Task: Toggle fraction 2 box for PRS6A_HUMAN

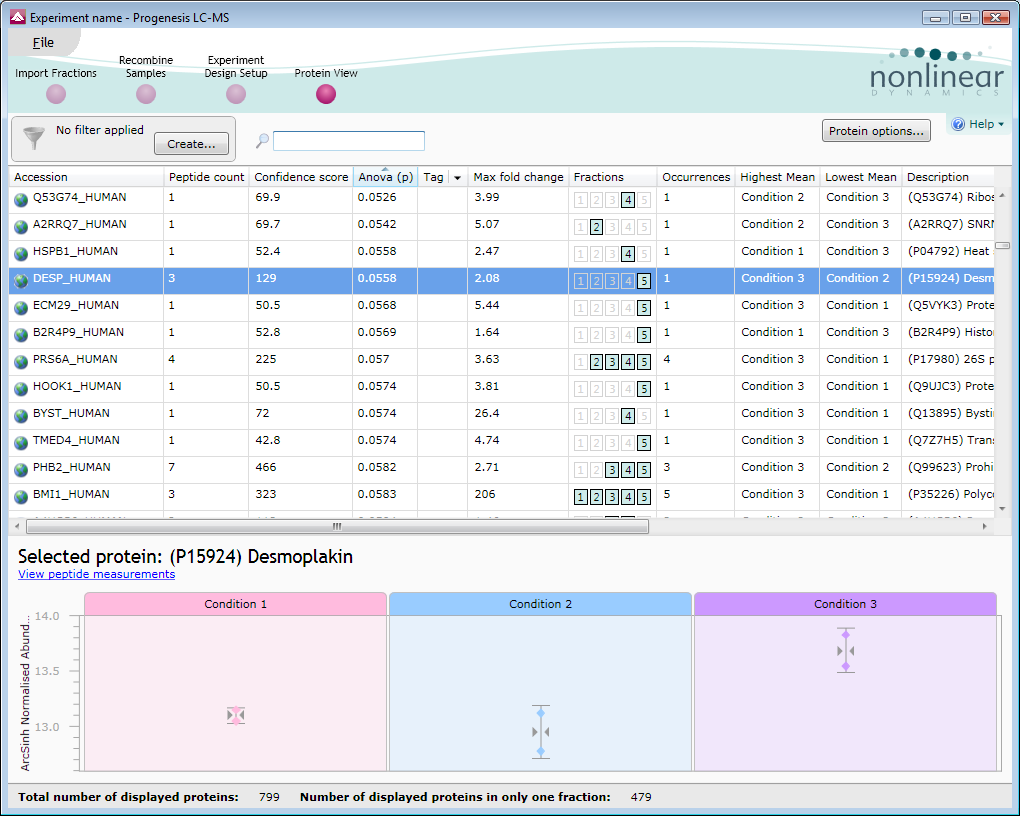Action: pyautogui.click(x=597, y=362)
